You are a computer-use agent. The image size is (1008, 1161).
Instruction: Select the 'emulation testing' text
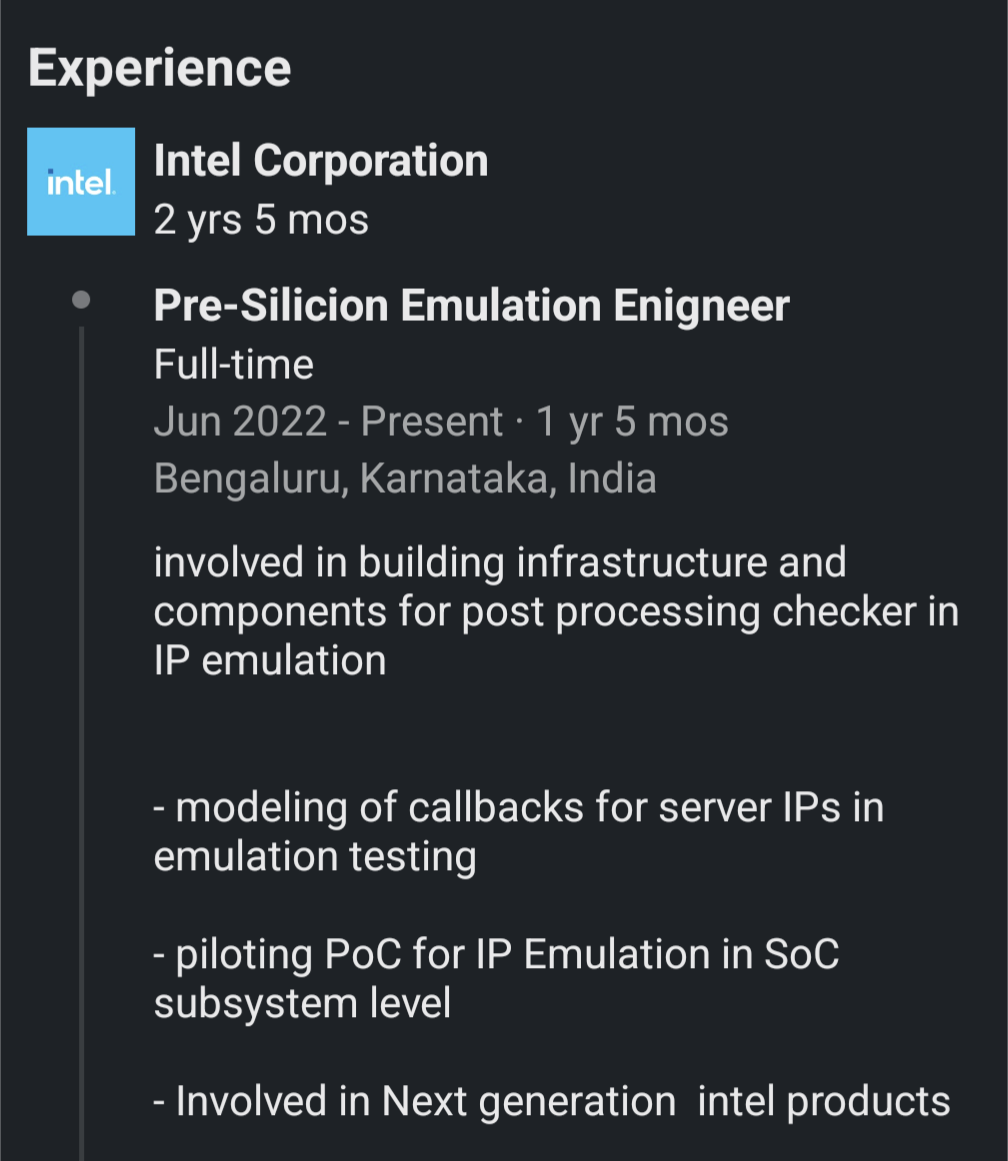tap(315, 857)
